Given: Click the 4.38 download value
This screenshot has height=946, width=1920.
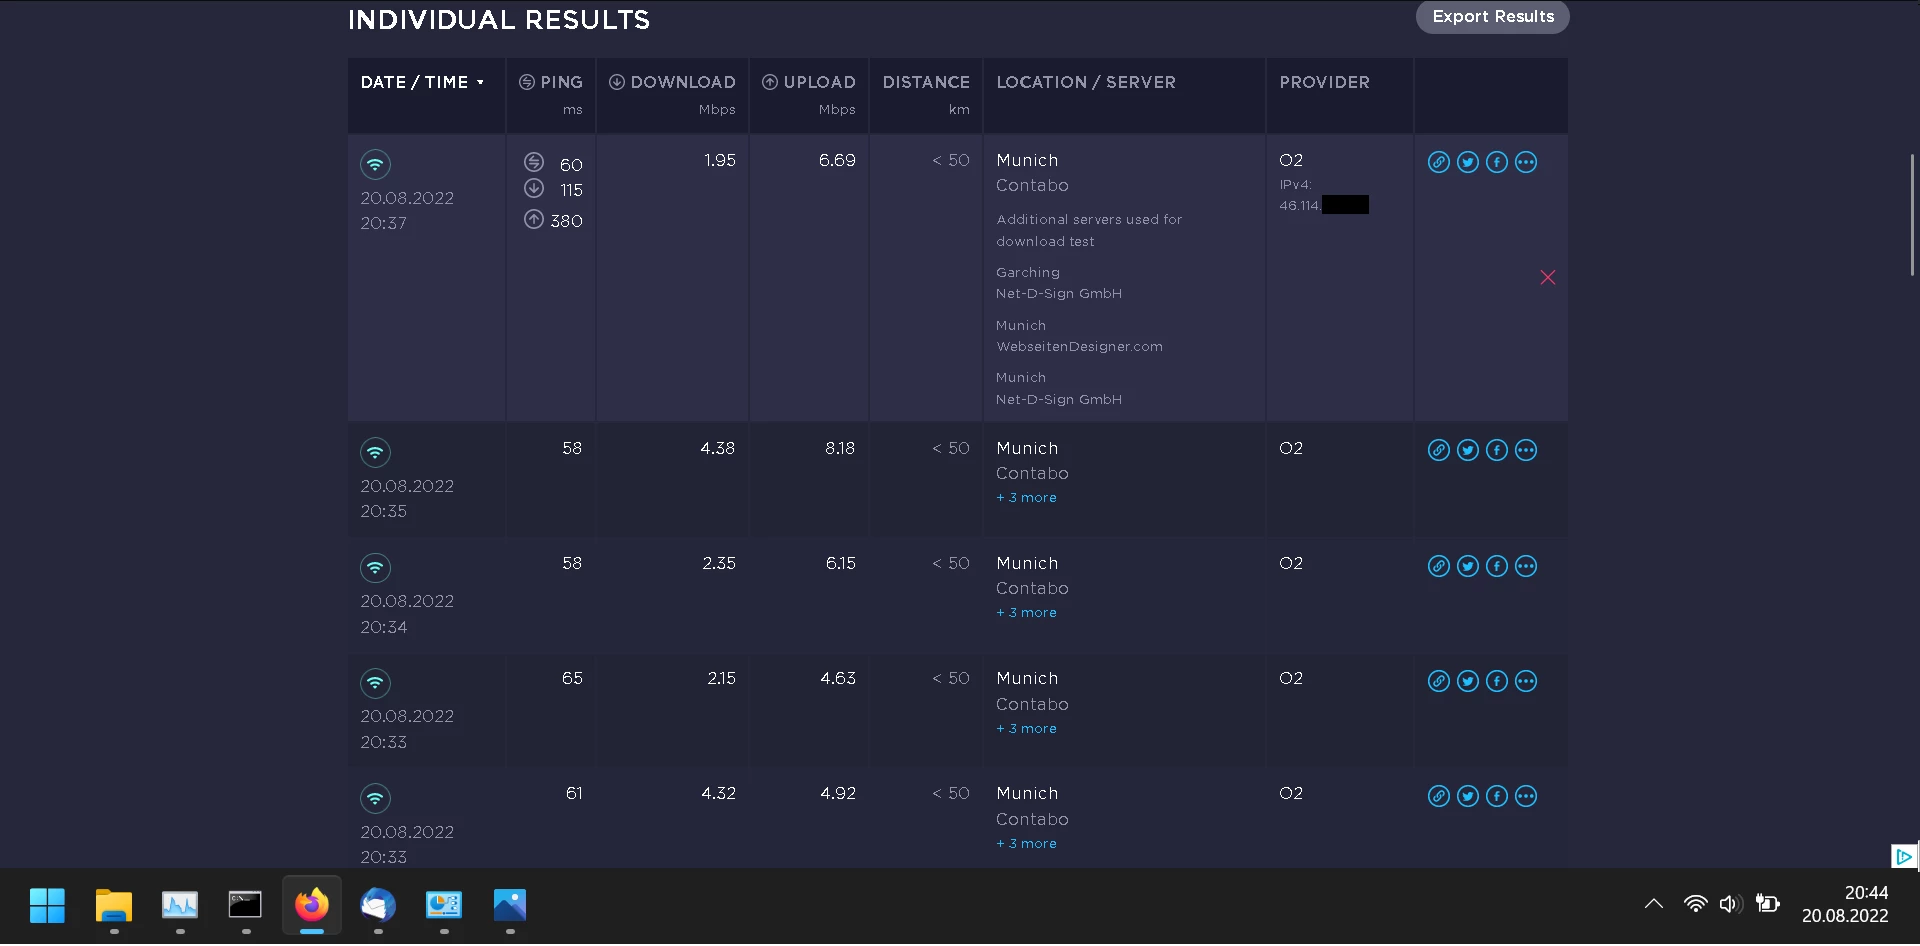Looking at the screenshot, I should click(x=717, y=449).
